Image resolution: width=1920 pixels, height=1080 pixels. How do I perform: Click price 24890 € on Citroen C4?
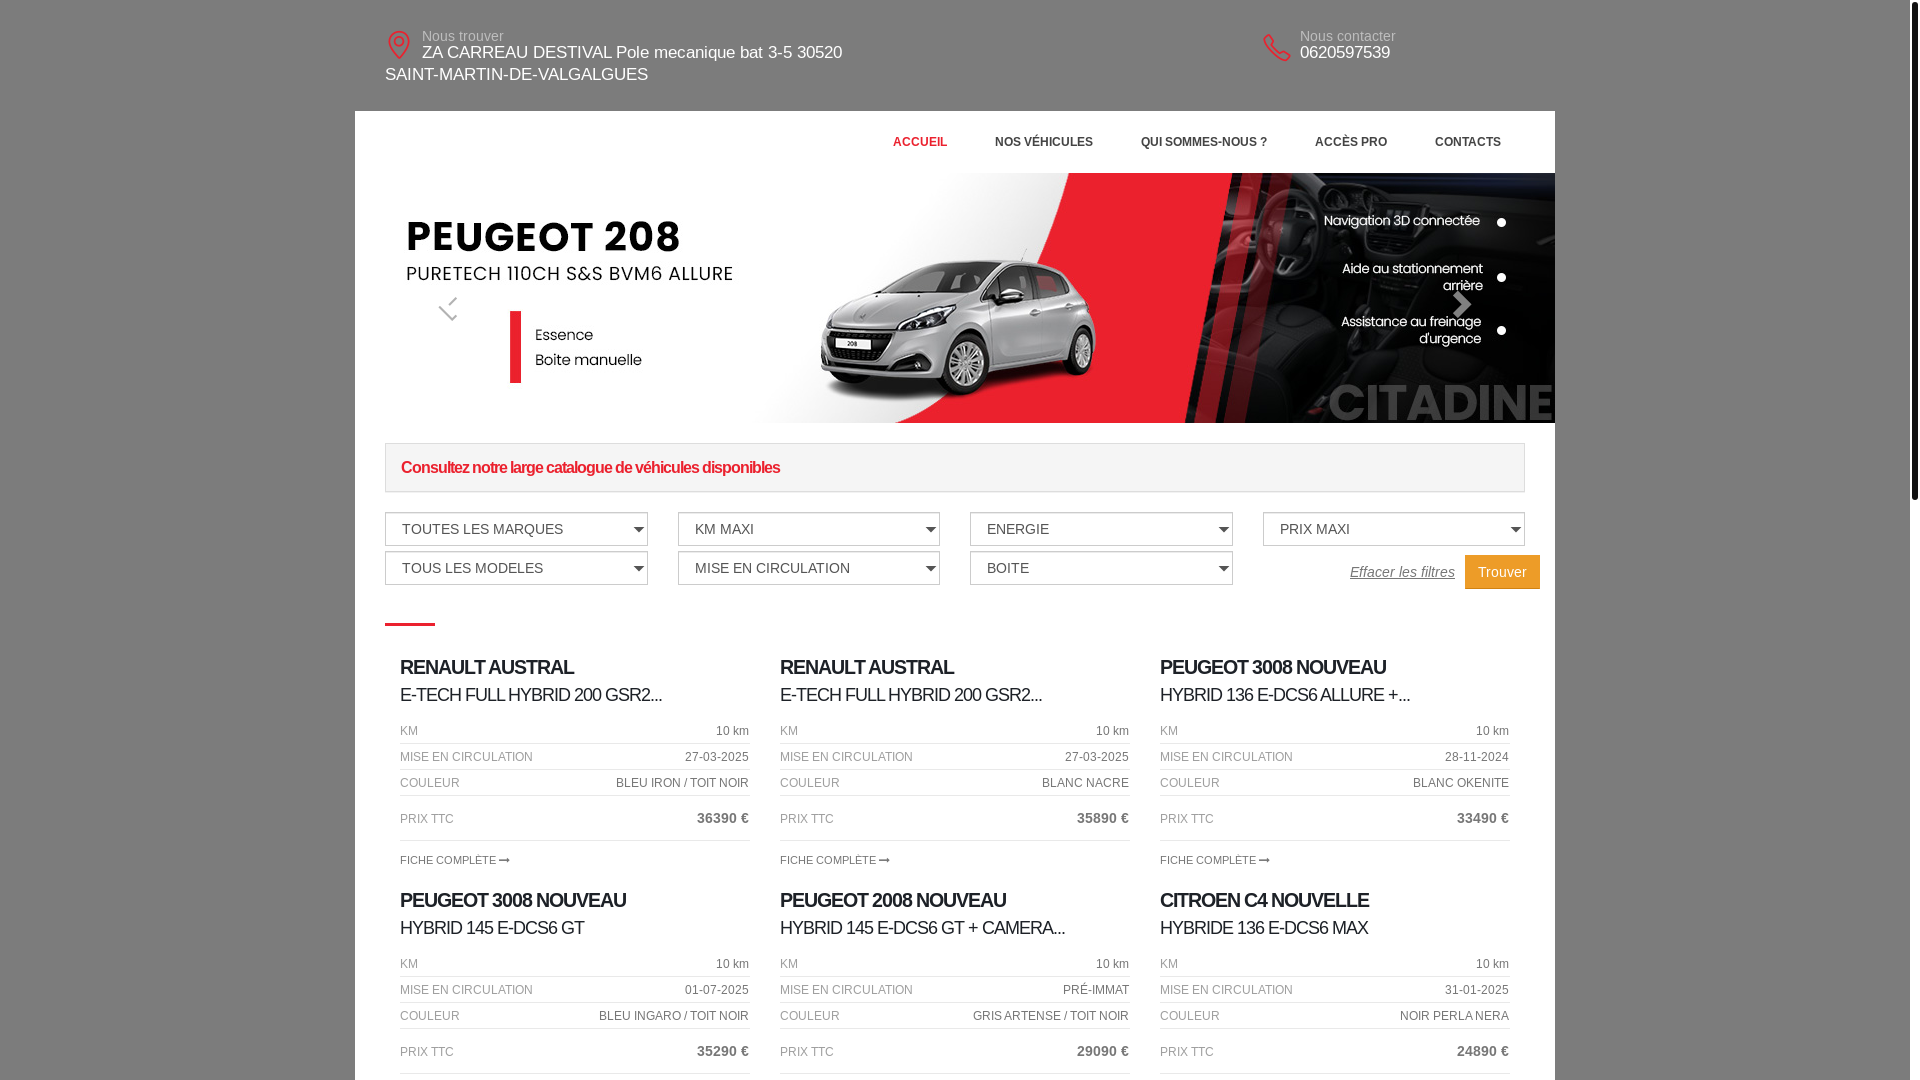[x=1482, y=1051]
